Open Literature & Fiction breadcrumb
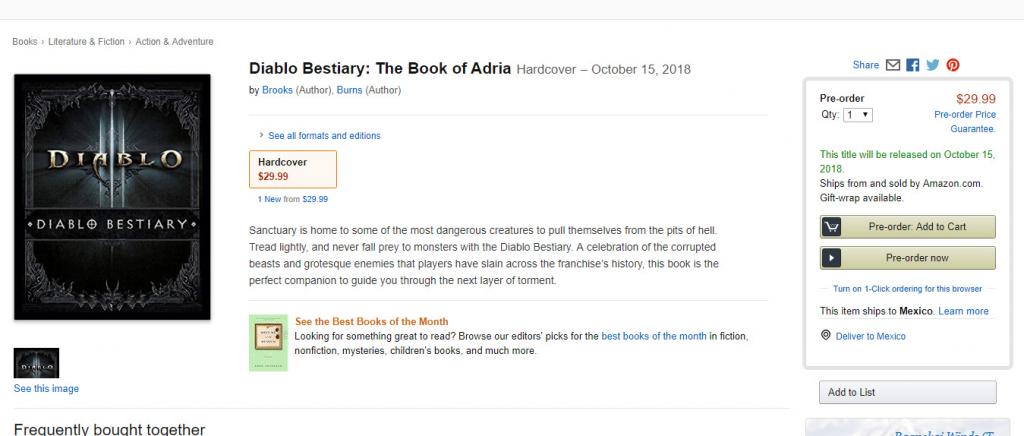Screen dimensions: 1024x436 pos(85,42)
